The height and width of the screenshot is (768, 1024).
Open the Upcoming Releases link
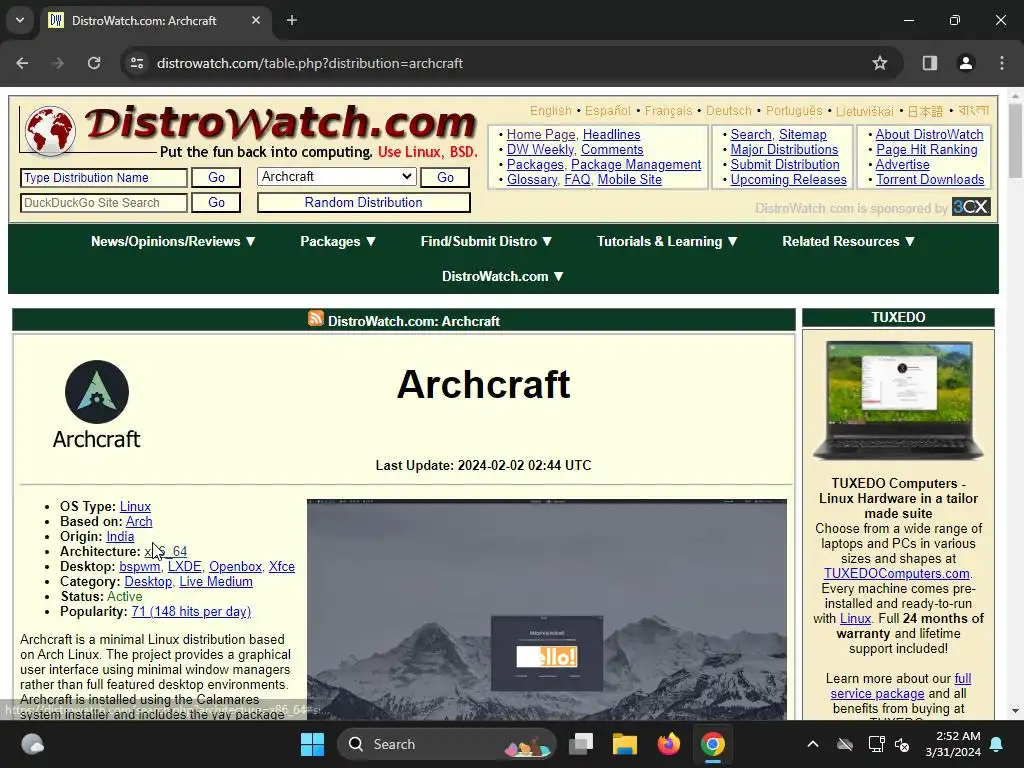coord(788,180)
